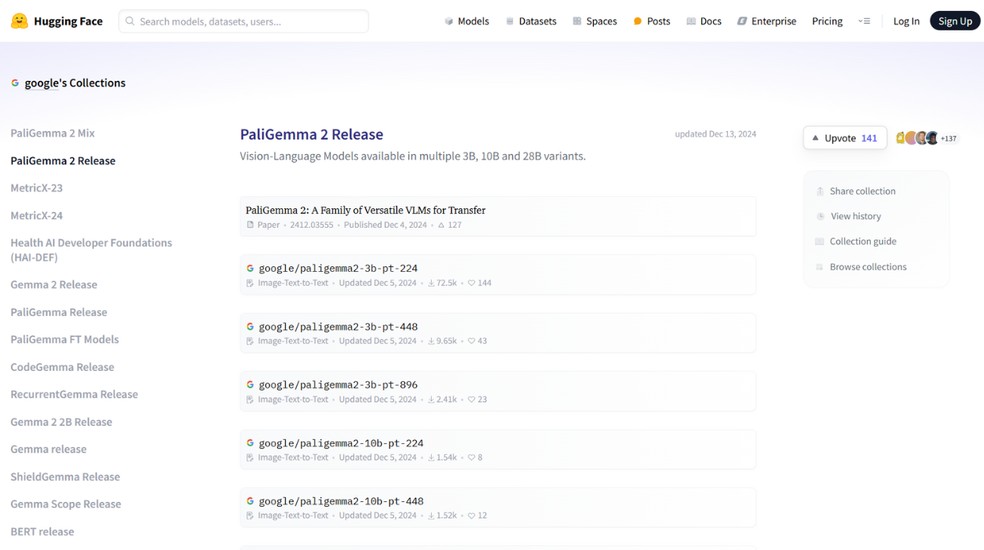Select PaliGemma FT Models collection
Viewport: 984px width, 550px height.
65,339
